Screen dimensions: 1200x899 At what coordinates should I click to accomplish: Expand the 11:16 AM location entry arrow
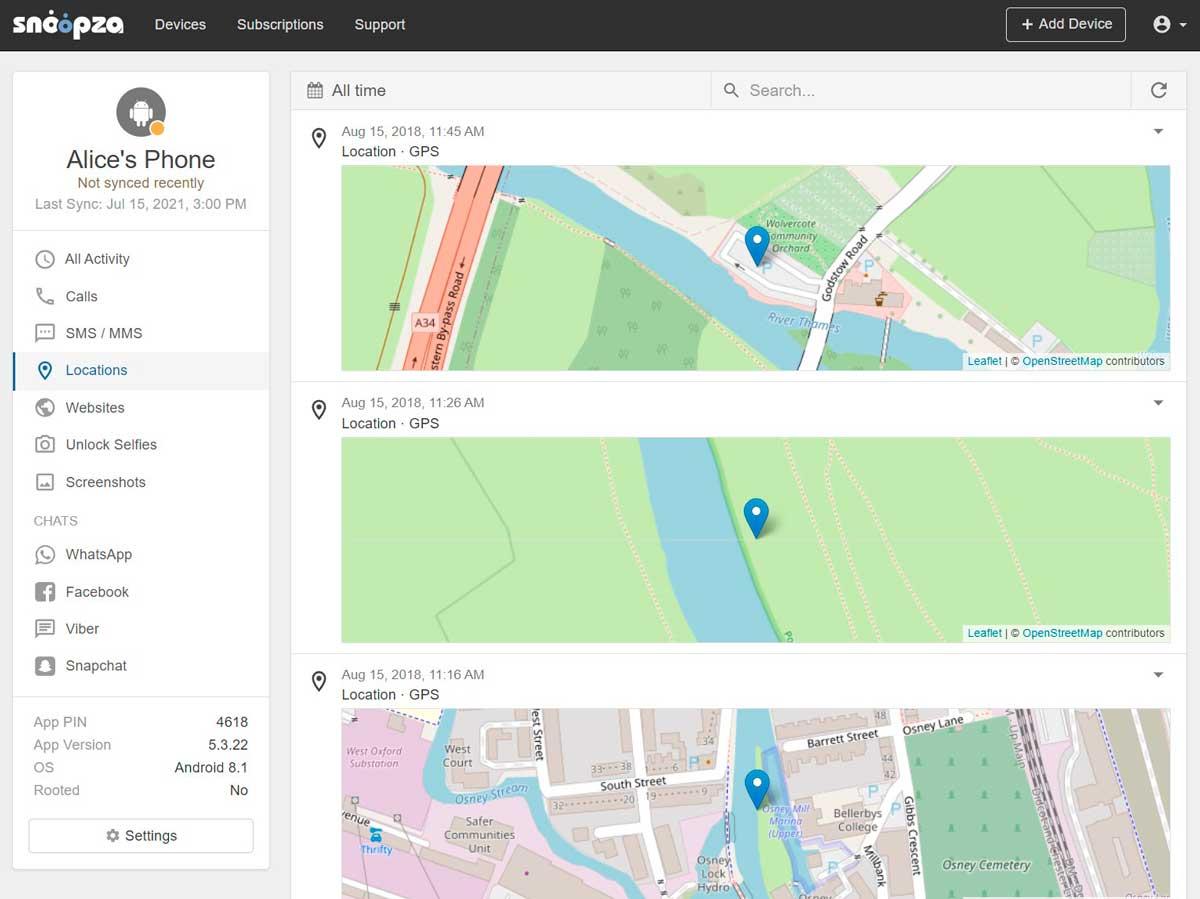1158,675
